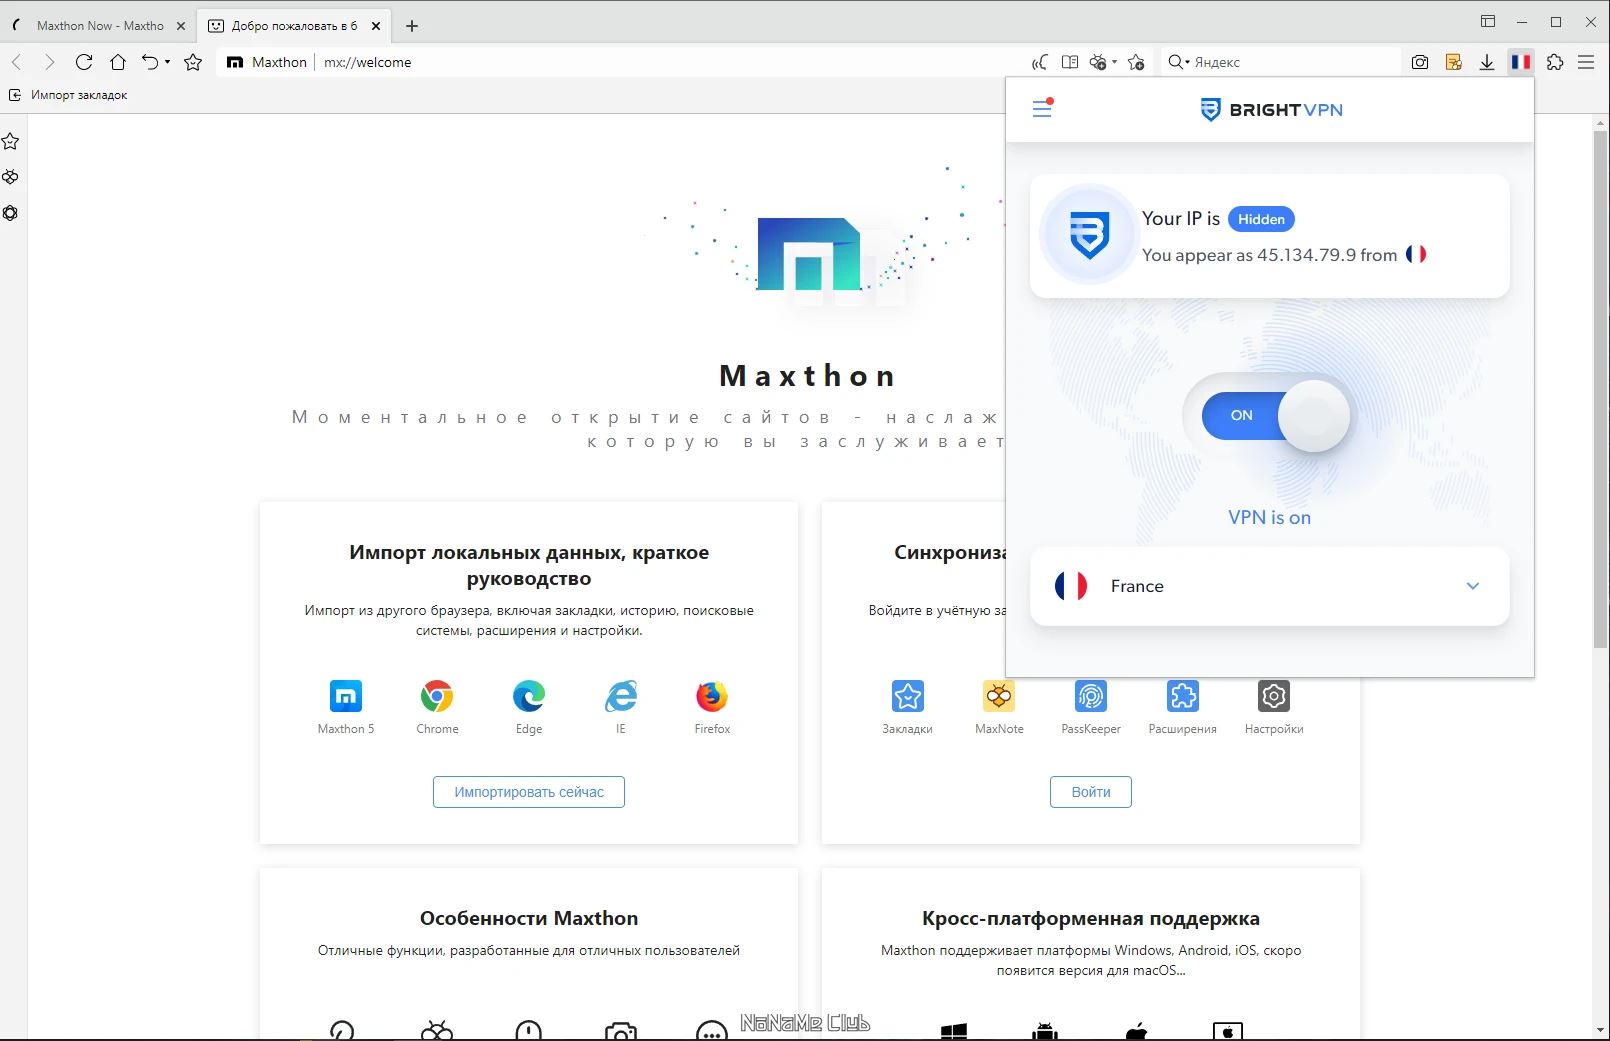Open the BrightVPN hamburger menu
This screenshot has width=1610, height=1041.
click(x=1042, y=109)
